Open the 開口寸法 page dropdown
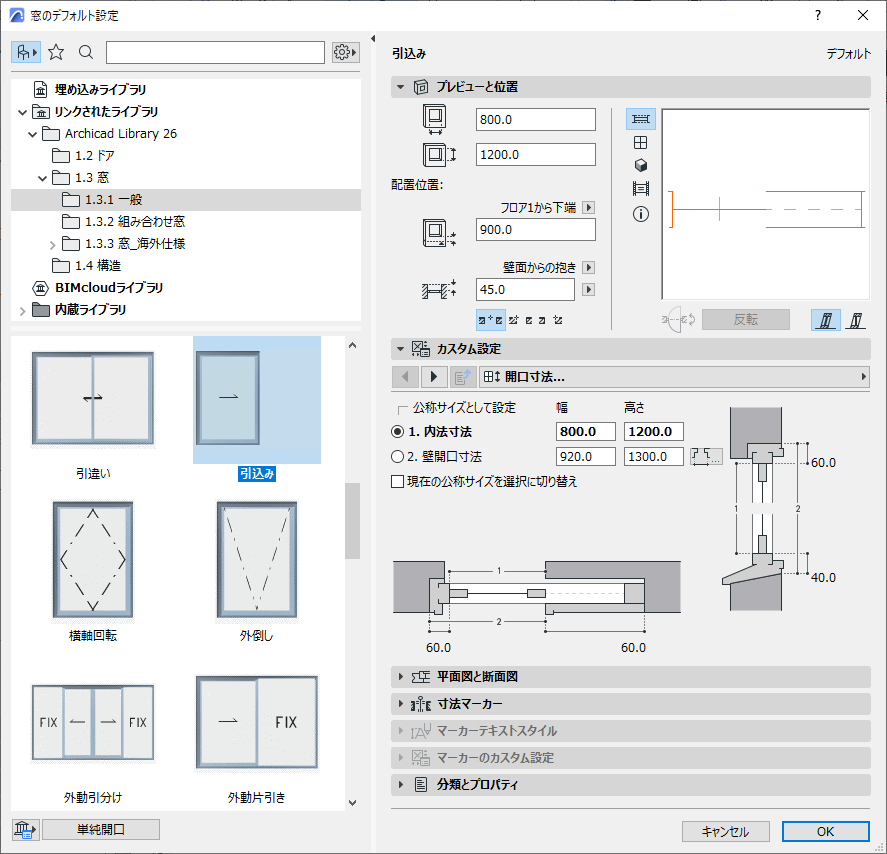 pos(673,377)
